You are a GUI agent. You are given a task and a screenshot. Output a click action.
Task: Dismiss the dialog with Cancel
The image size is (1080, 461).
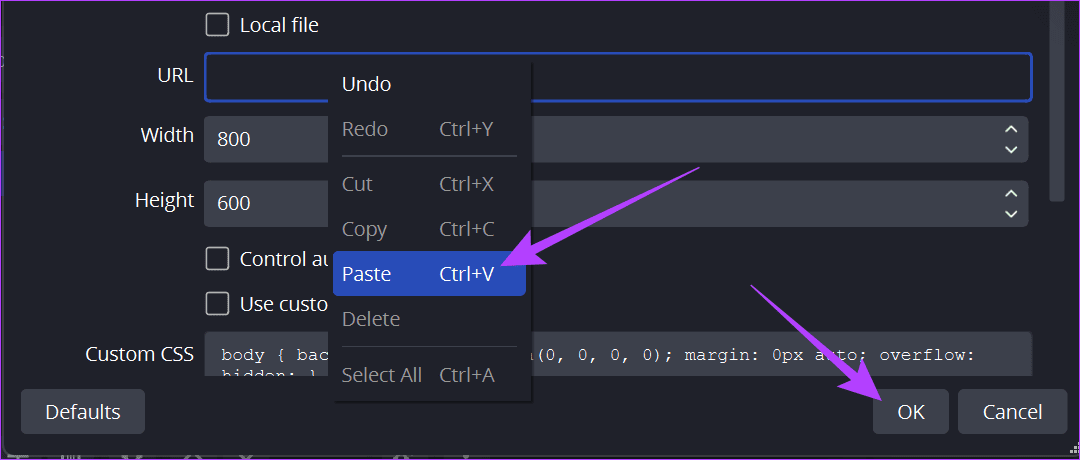pyautogui.click(x=1012, y=412)
